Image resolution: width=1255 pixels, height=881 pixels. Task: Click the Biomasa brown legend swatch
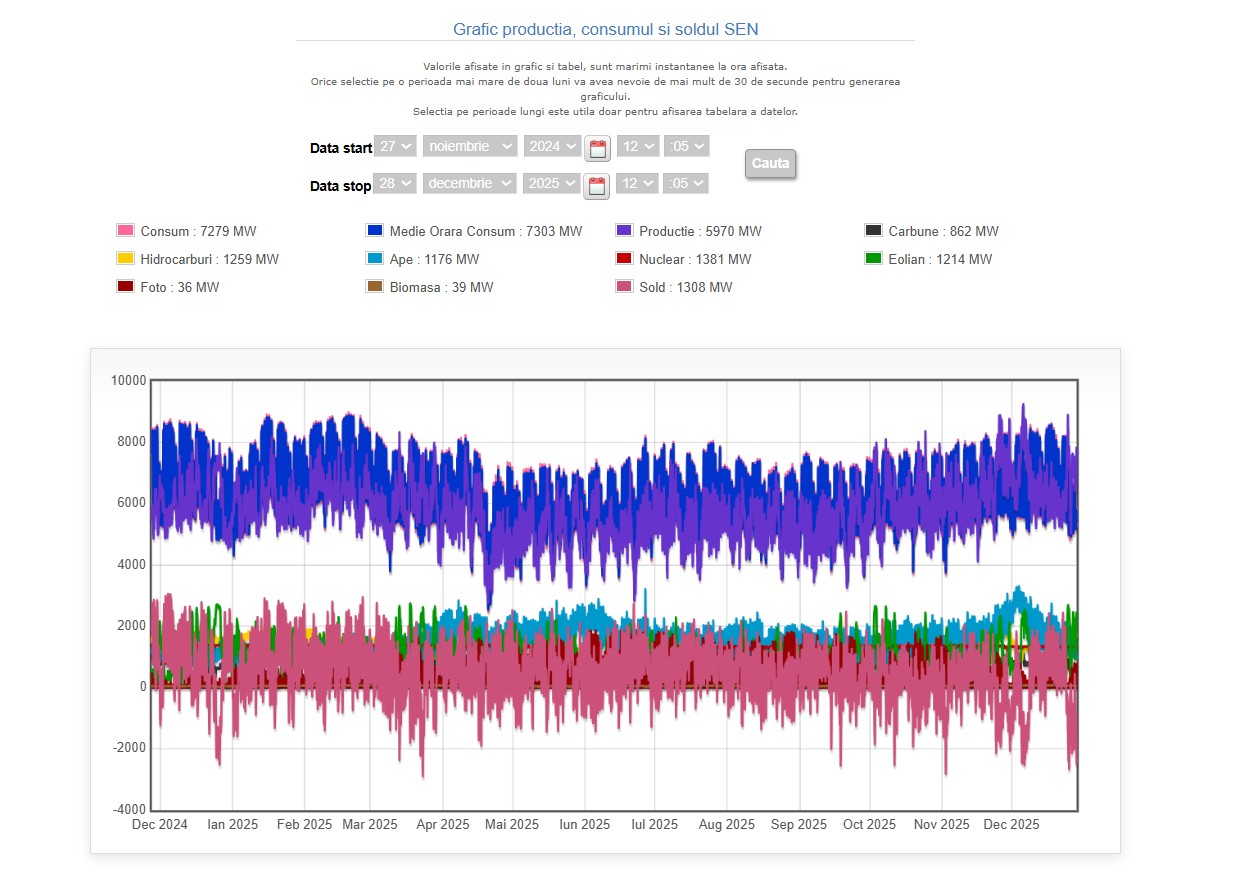pyautogui.click(x=375, y=287)
